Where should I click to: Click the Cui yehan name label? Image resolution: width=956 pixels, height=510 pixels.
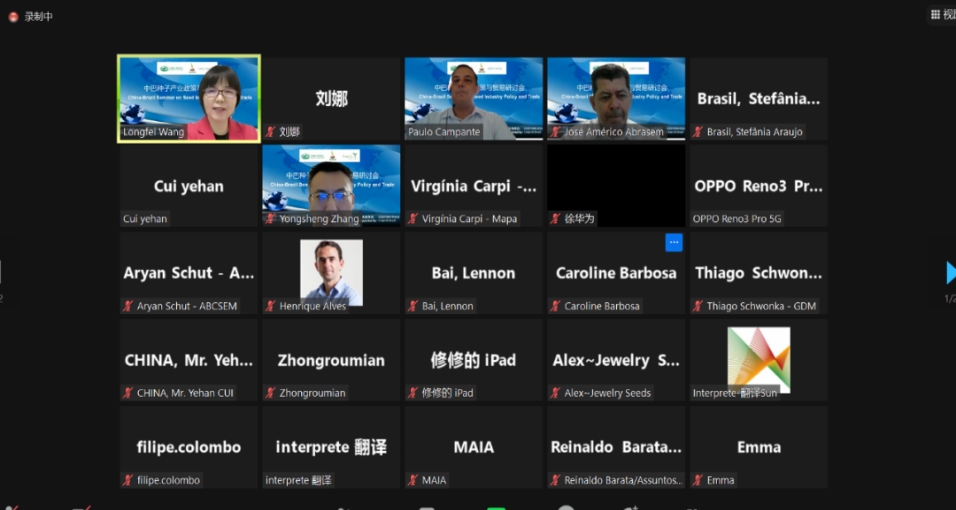145,219
